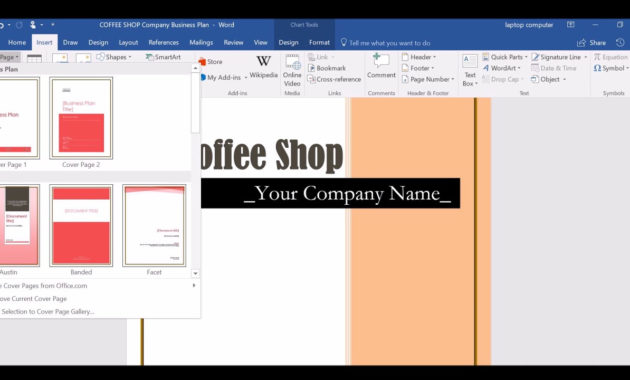Viewport: 630px width, 380px height.
Task: Insert a Signature Line
Action: click(x=559, y=57)
